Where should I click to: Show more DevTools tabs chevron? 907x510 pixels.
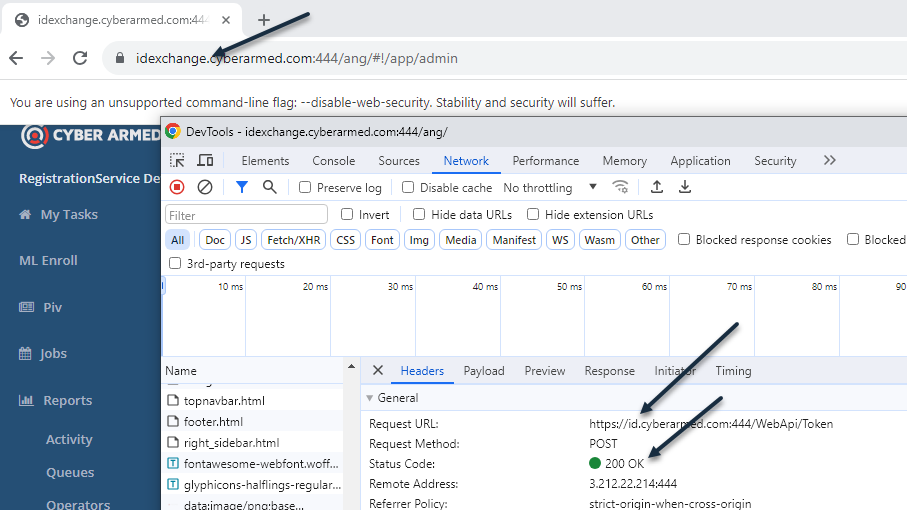pos(829,160)
